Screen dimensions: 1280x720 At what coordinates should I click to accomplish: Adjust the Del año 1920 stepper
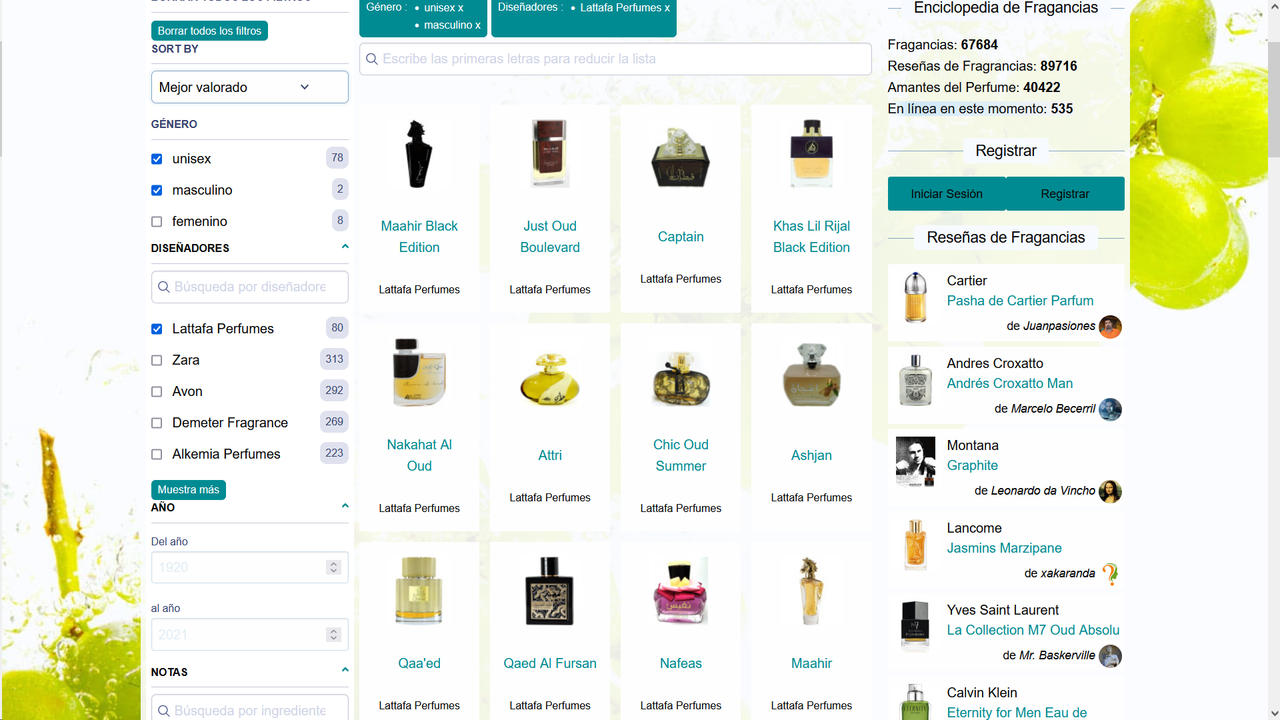pyautogui.click(x=333, y=567)
